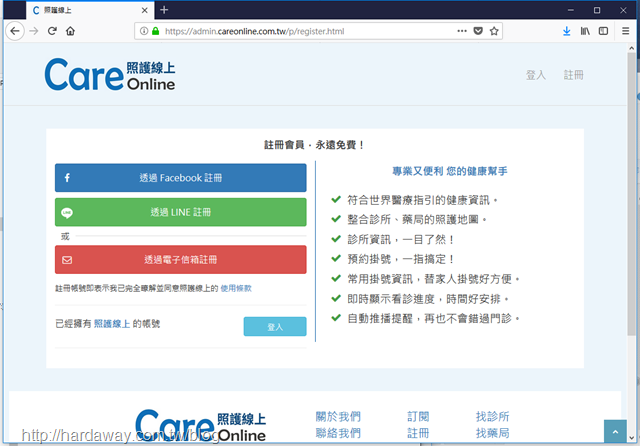Select the 照護線上 browser tab
The height and width of the screenshot is (446, 640).
point(90,10)
